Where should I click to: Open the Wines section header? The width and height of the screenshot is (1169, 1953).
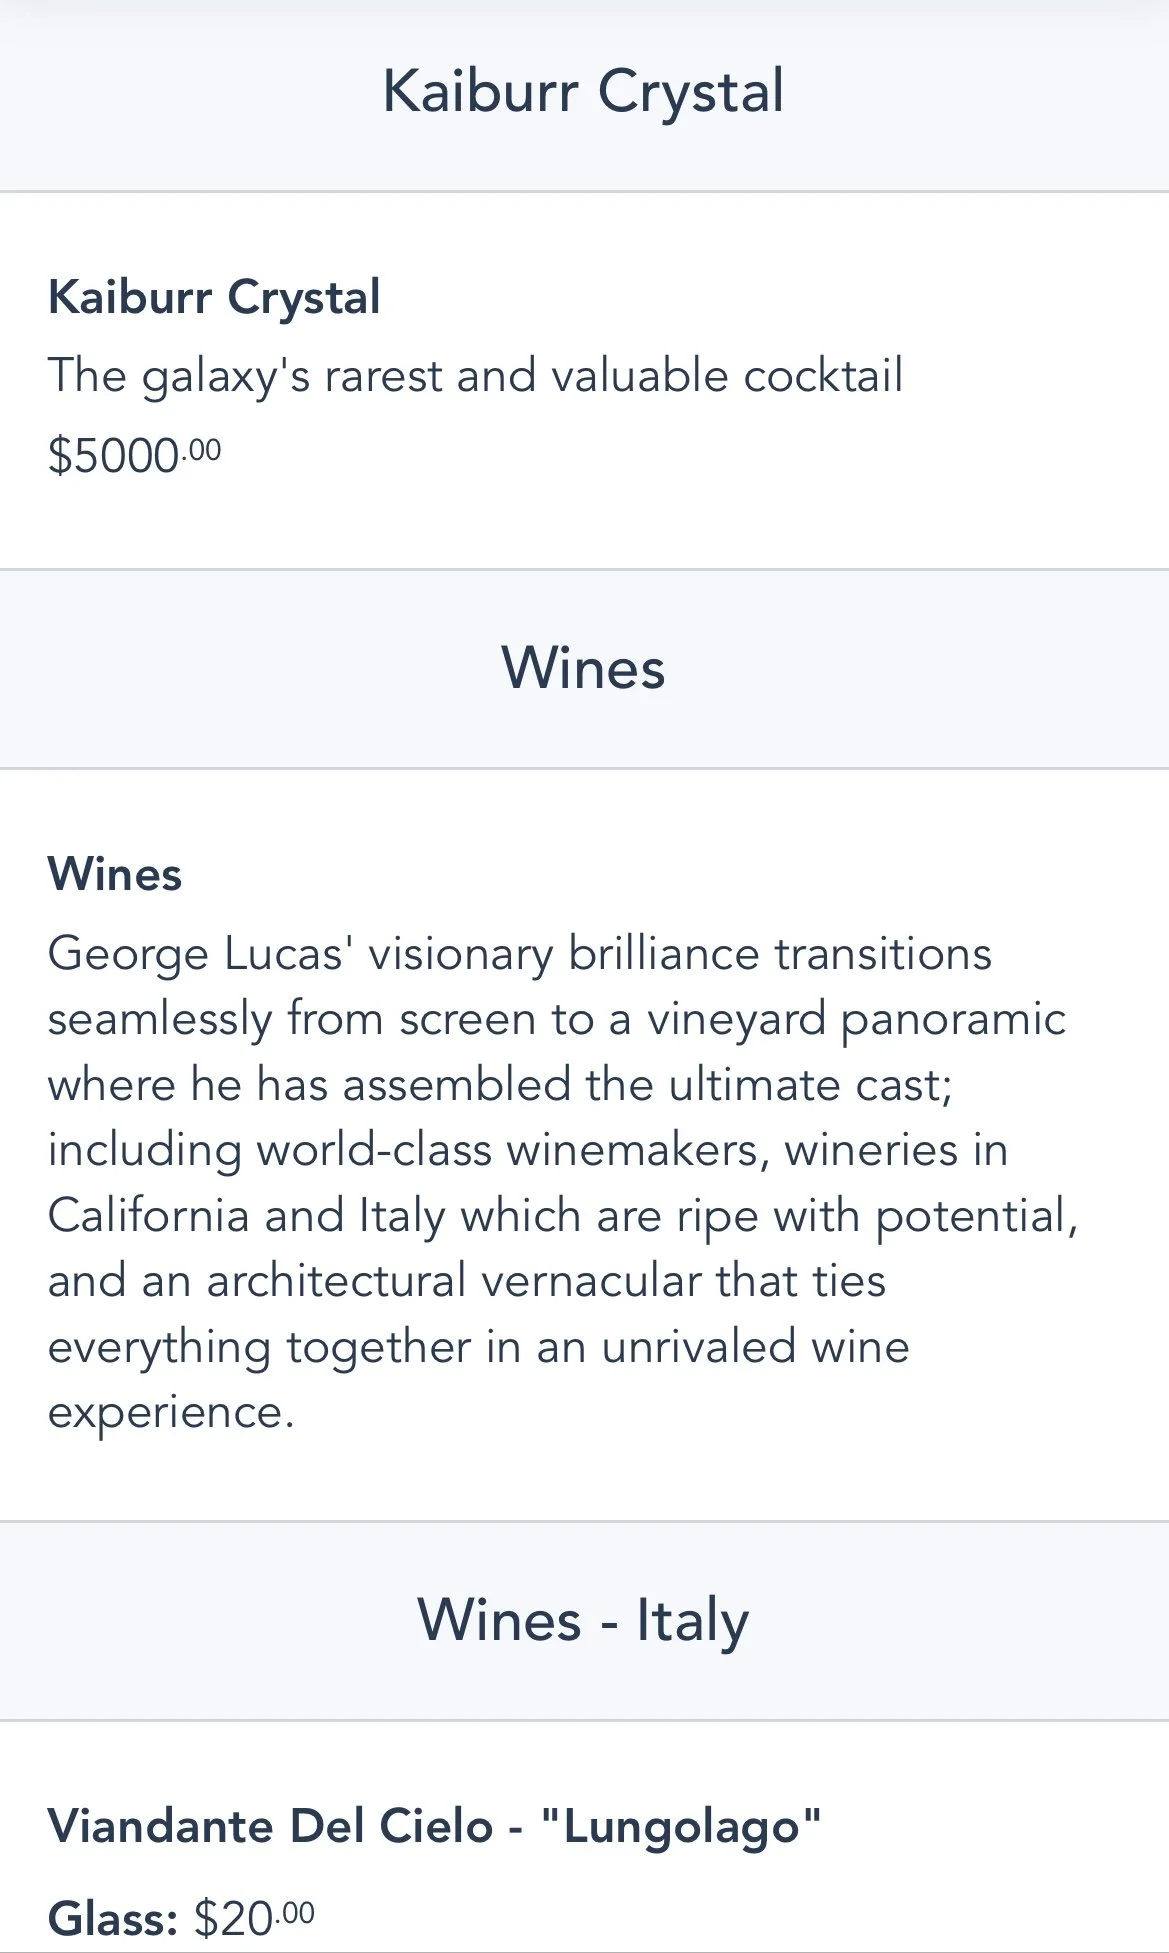coord(584,669)
